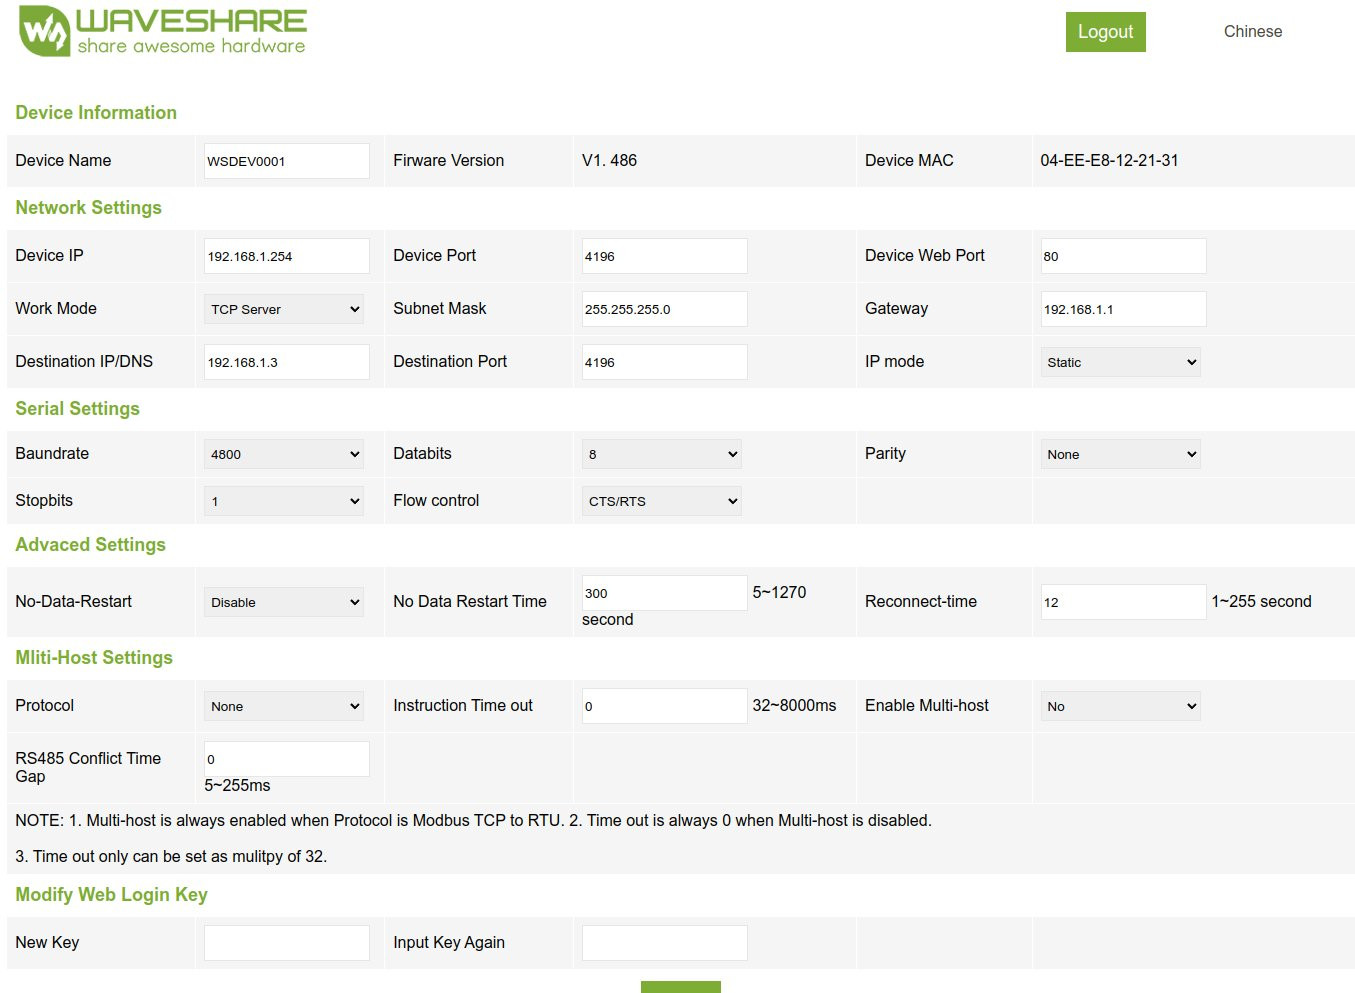Focus the No Data Restart Time field
1355x993 pixels.
click(x=665, y=593)
